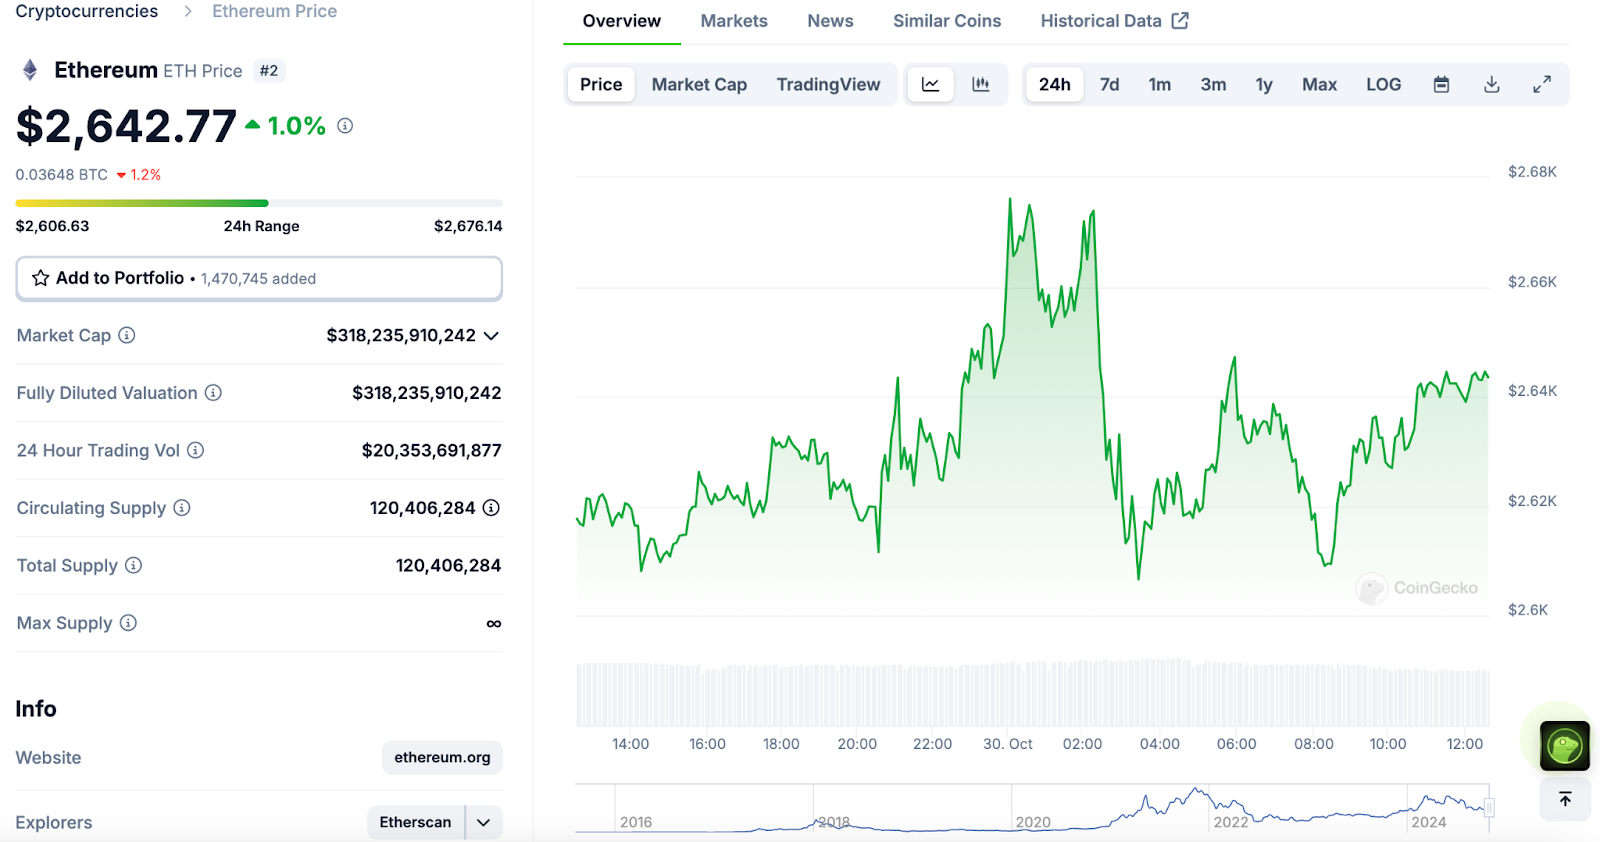The width and height of the screenshot is (1600, 842).
Task: Toggle LOG scale on chart
Action: click(1383, 85)
